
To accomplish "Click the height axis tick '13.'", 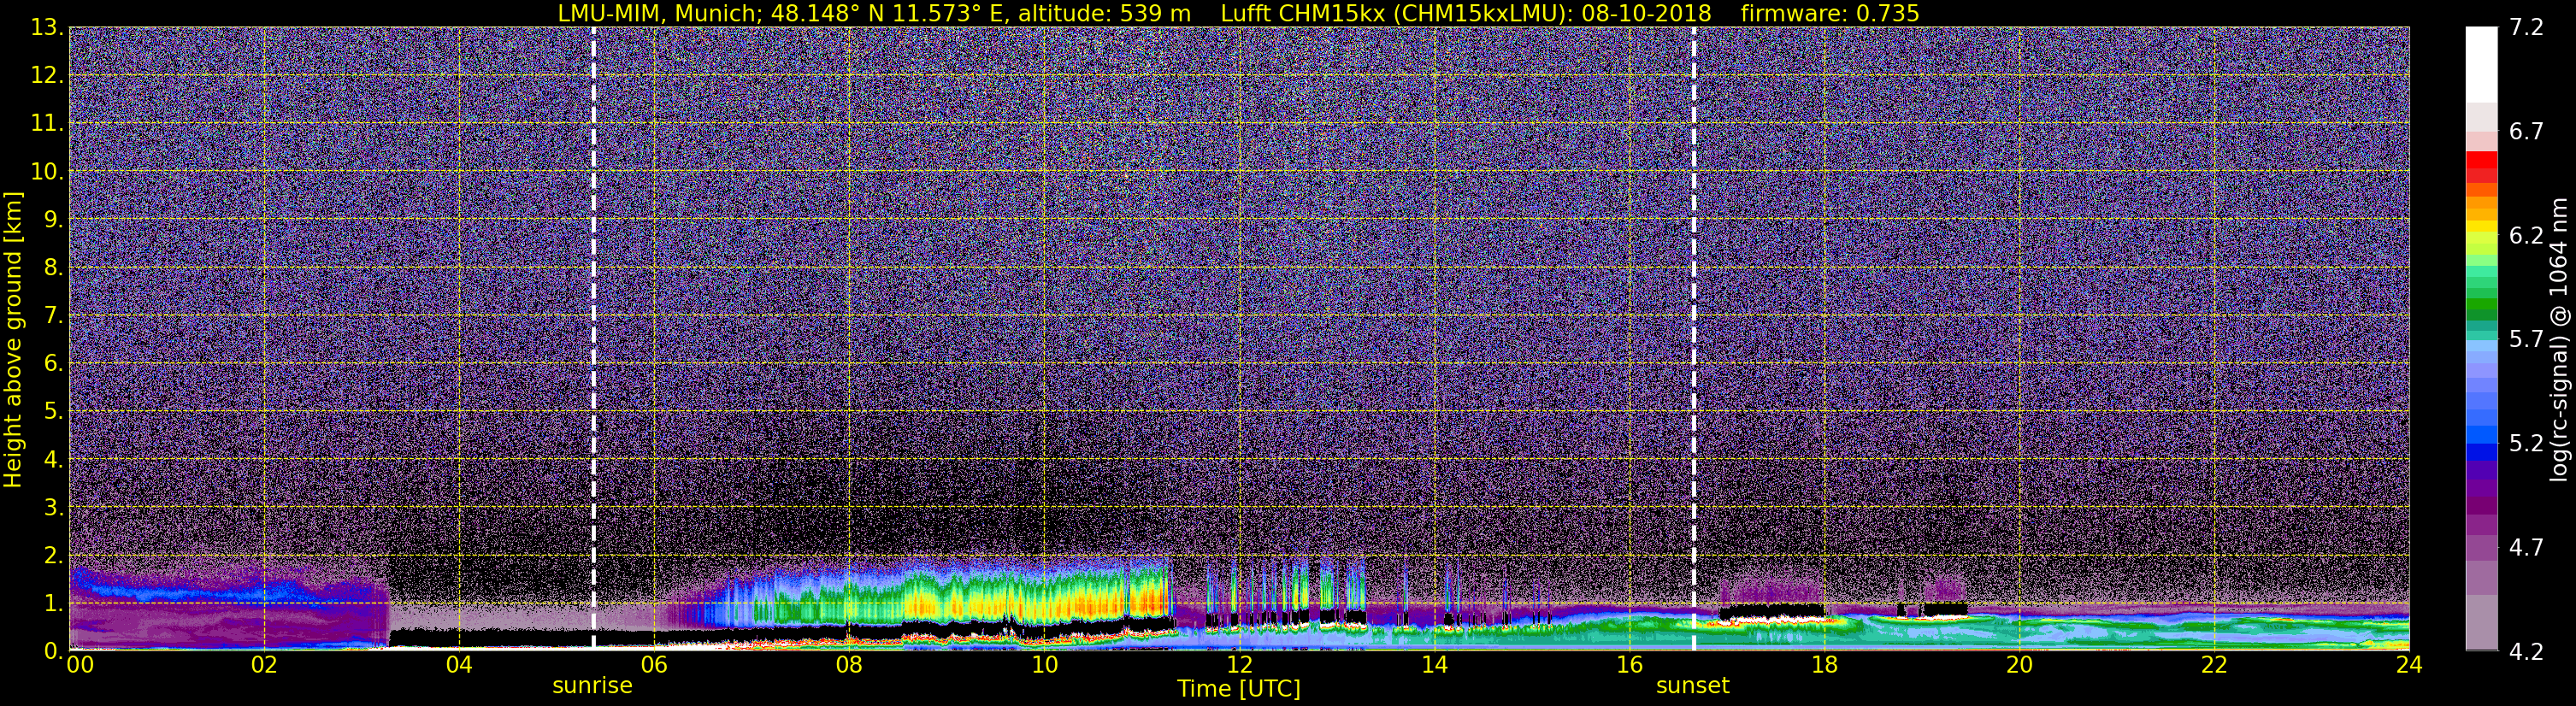I will coord(47,28).
